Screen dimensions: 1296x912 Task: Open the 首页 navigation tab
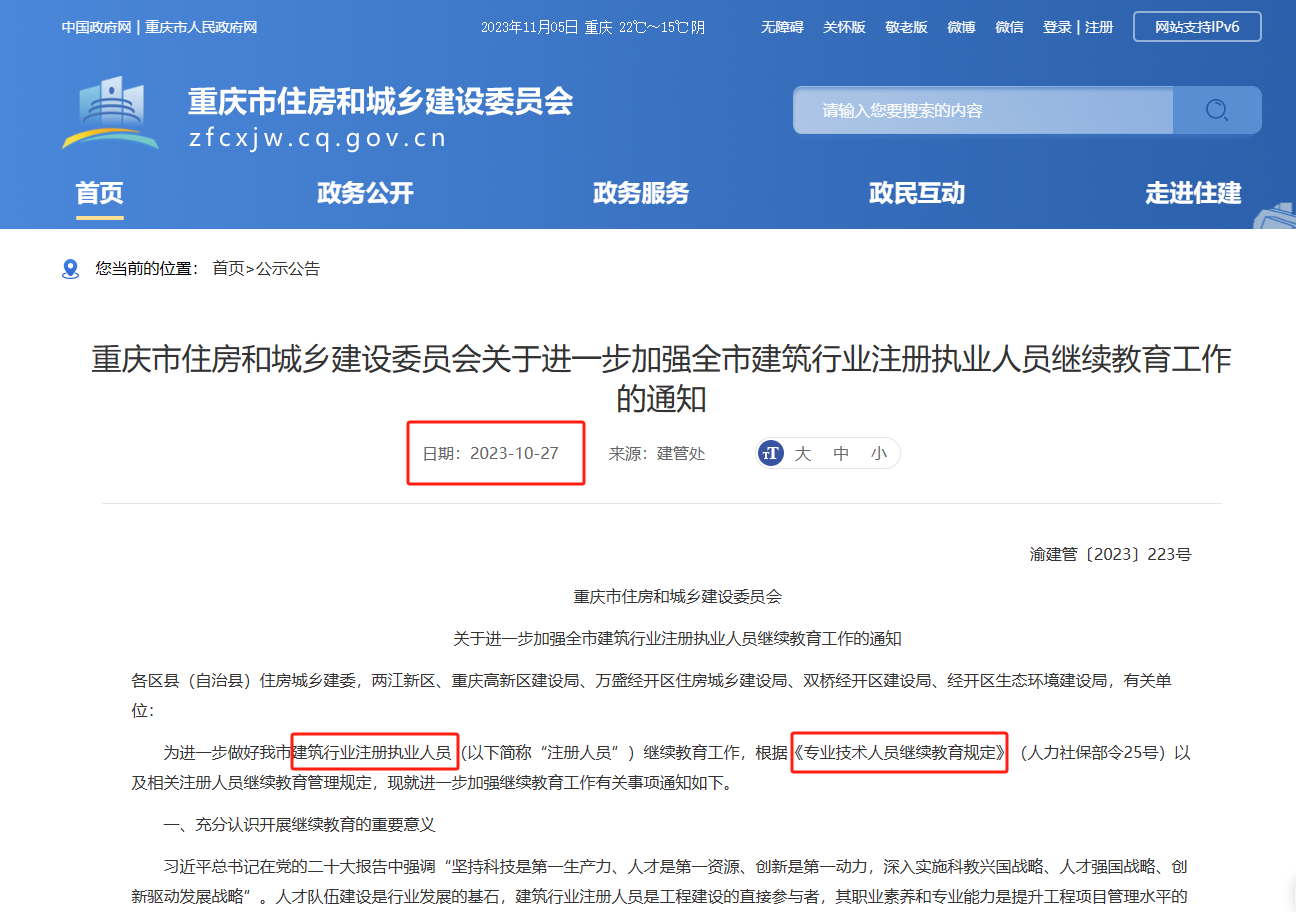click(100, 193)
